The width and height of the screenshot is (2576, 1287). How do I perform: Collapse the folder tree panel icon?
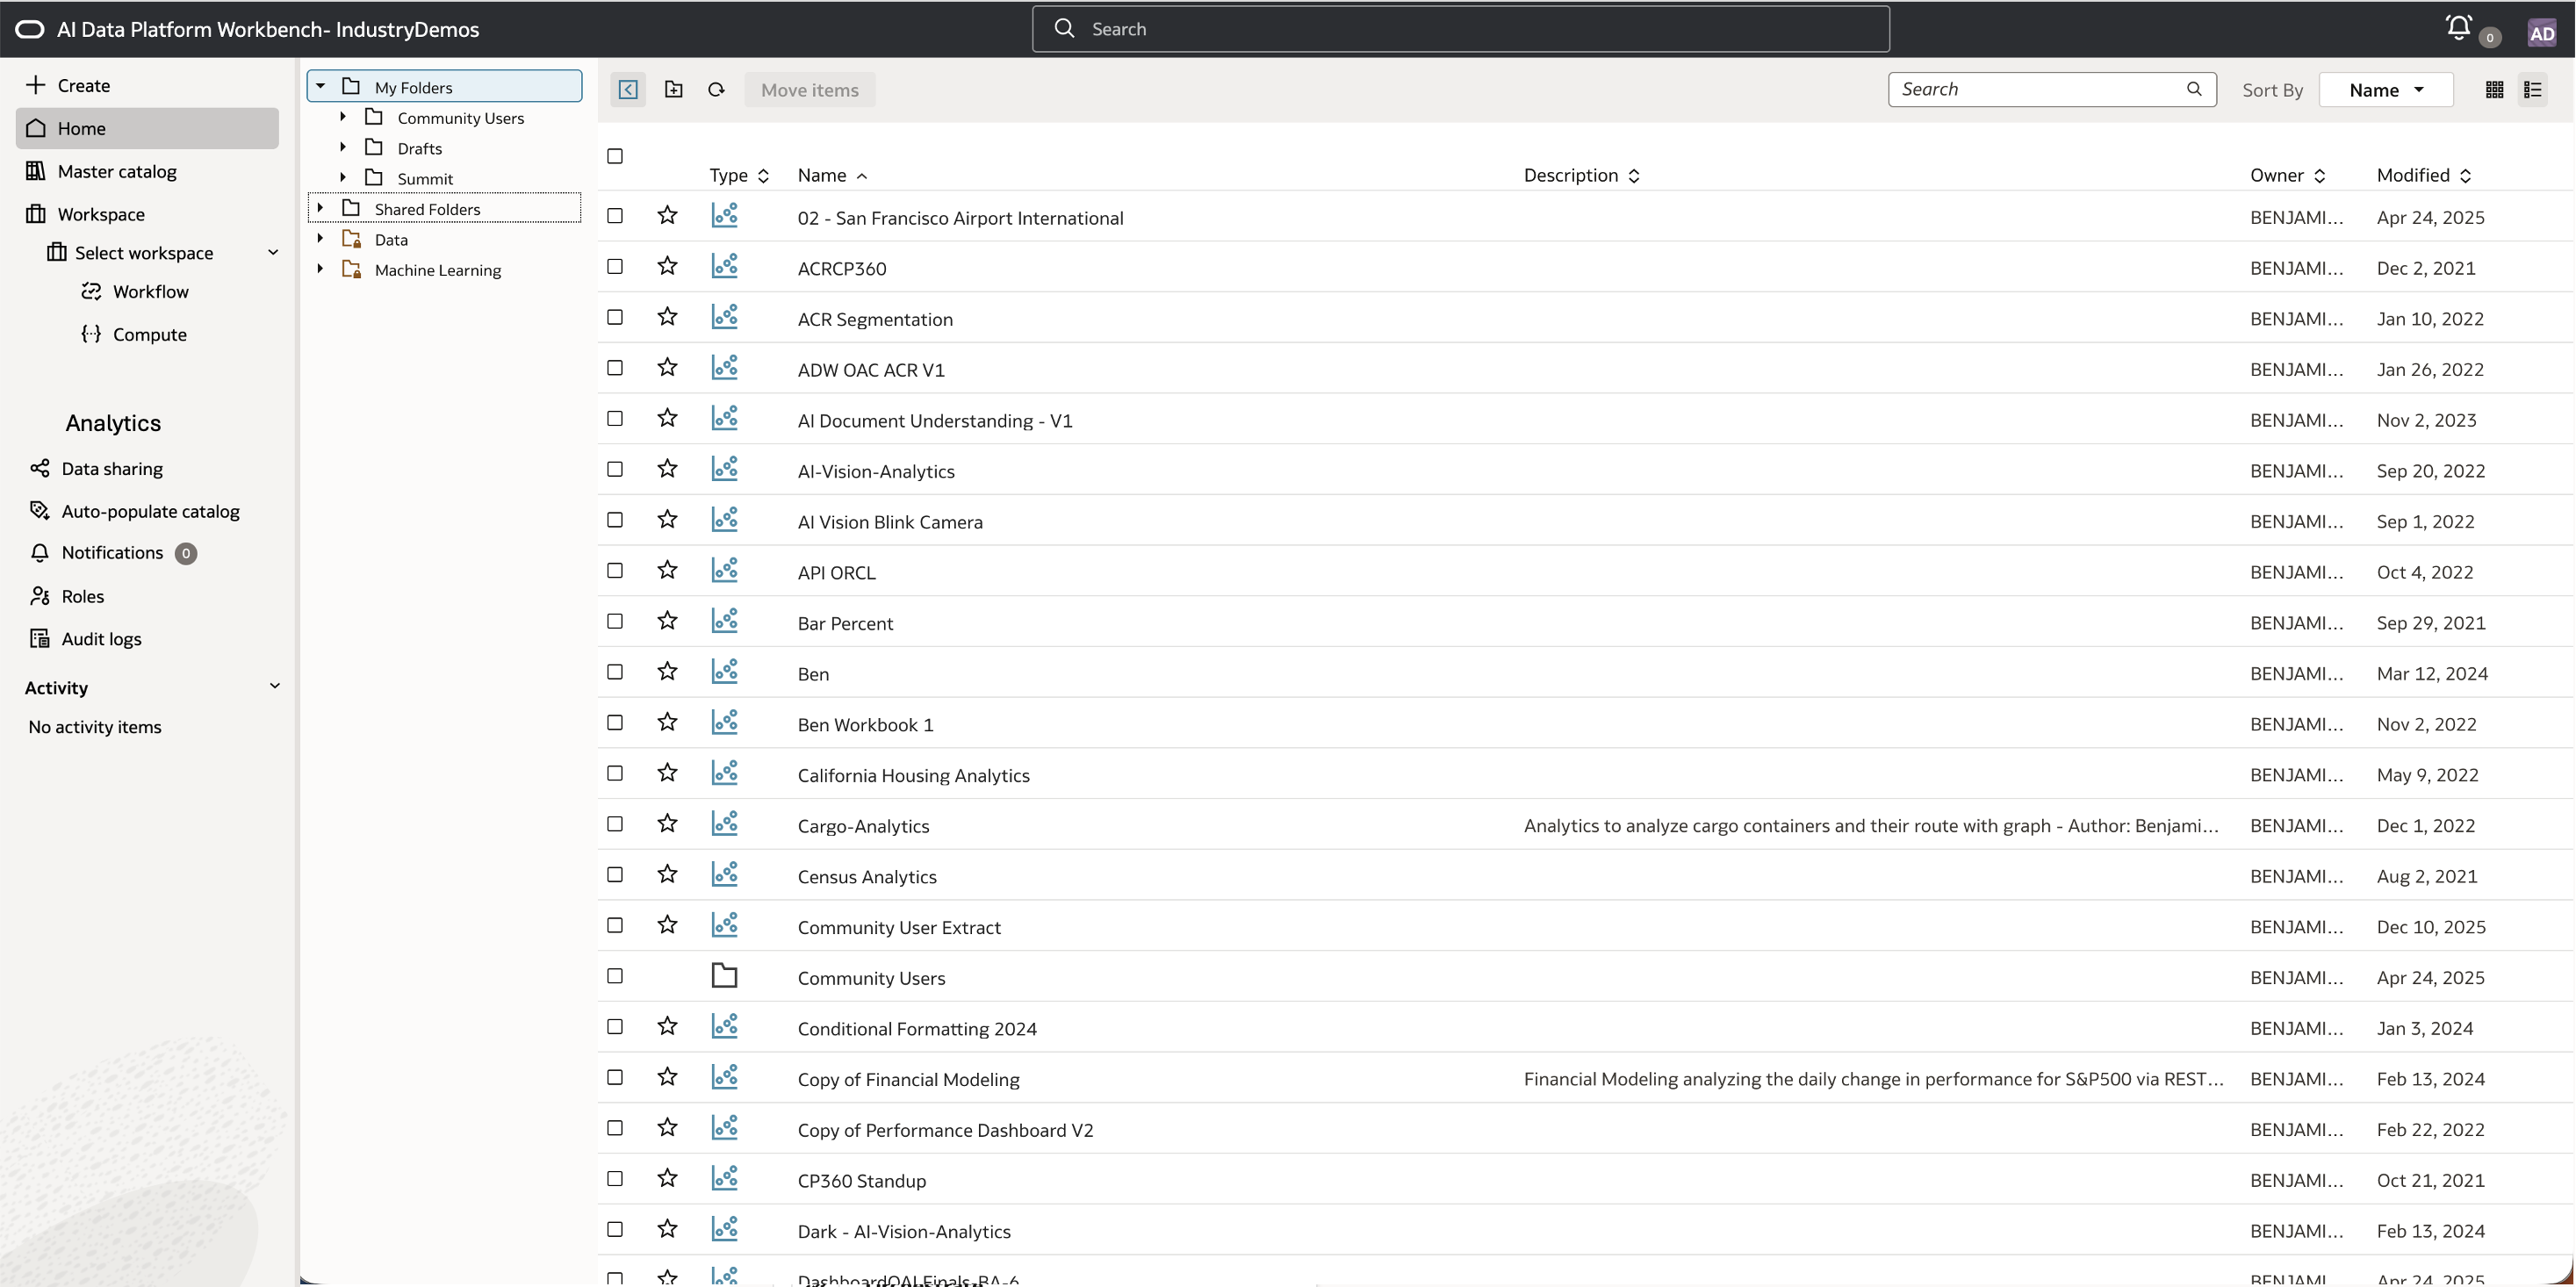point(628,90)
